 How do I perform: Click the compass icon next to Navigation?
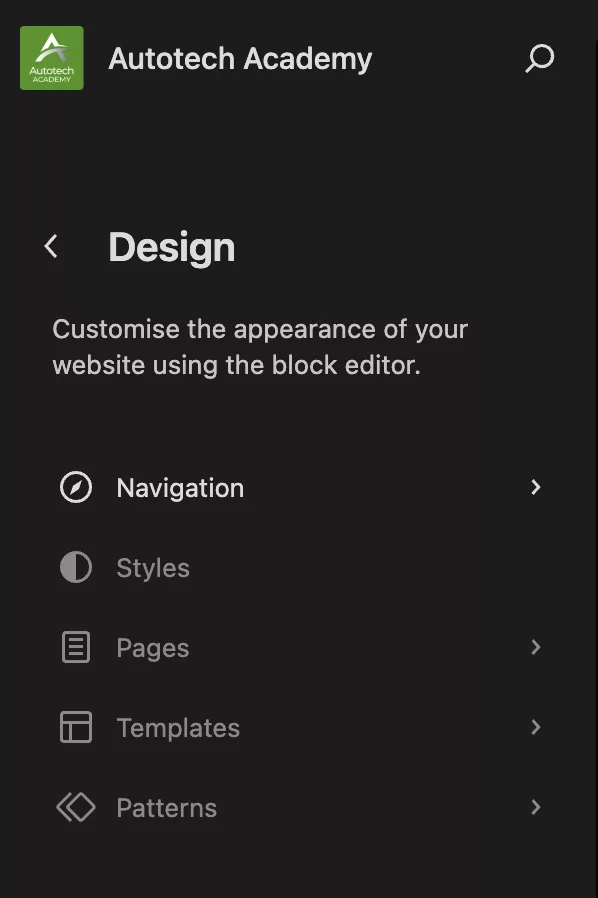point(76,487)
